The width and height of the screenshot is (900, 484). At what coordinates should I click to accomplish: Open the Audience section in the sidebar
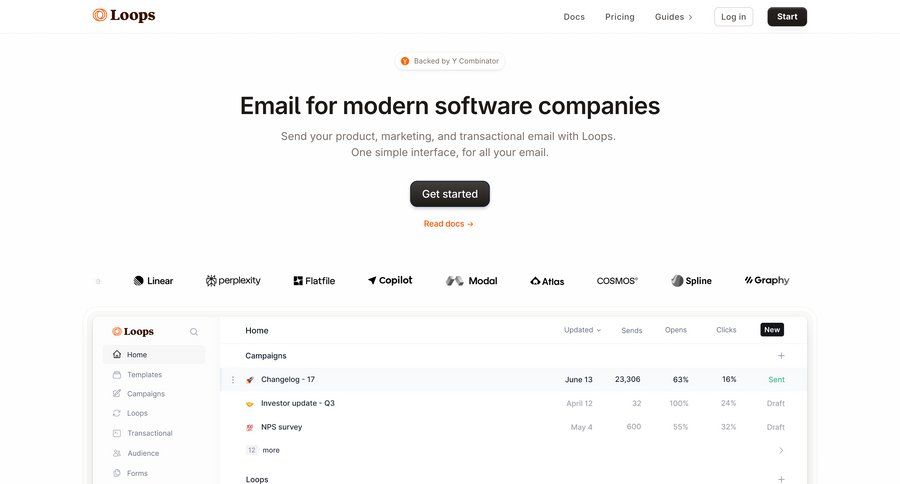coord(143,453)
